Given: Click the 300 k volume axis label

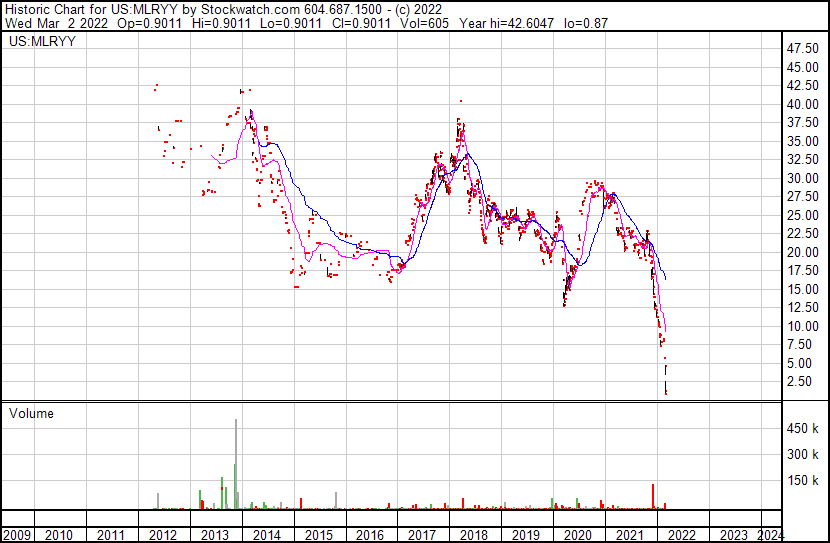Looking at the screenshot, I should (x=802, y=455).
